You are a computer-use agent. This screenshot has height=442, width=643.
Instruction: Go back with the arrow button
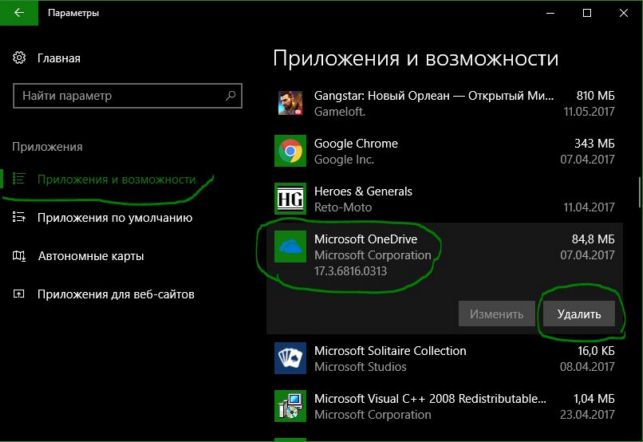click(x=19, y=13)
